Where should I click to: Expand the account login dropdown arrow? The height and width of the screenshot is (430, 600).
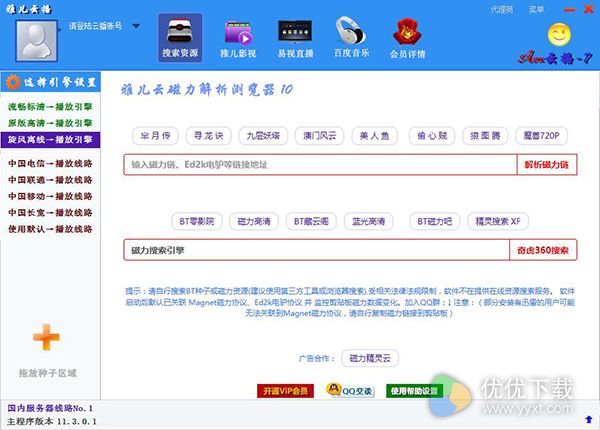click(x=136, y=26)
